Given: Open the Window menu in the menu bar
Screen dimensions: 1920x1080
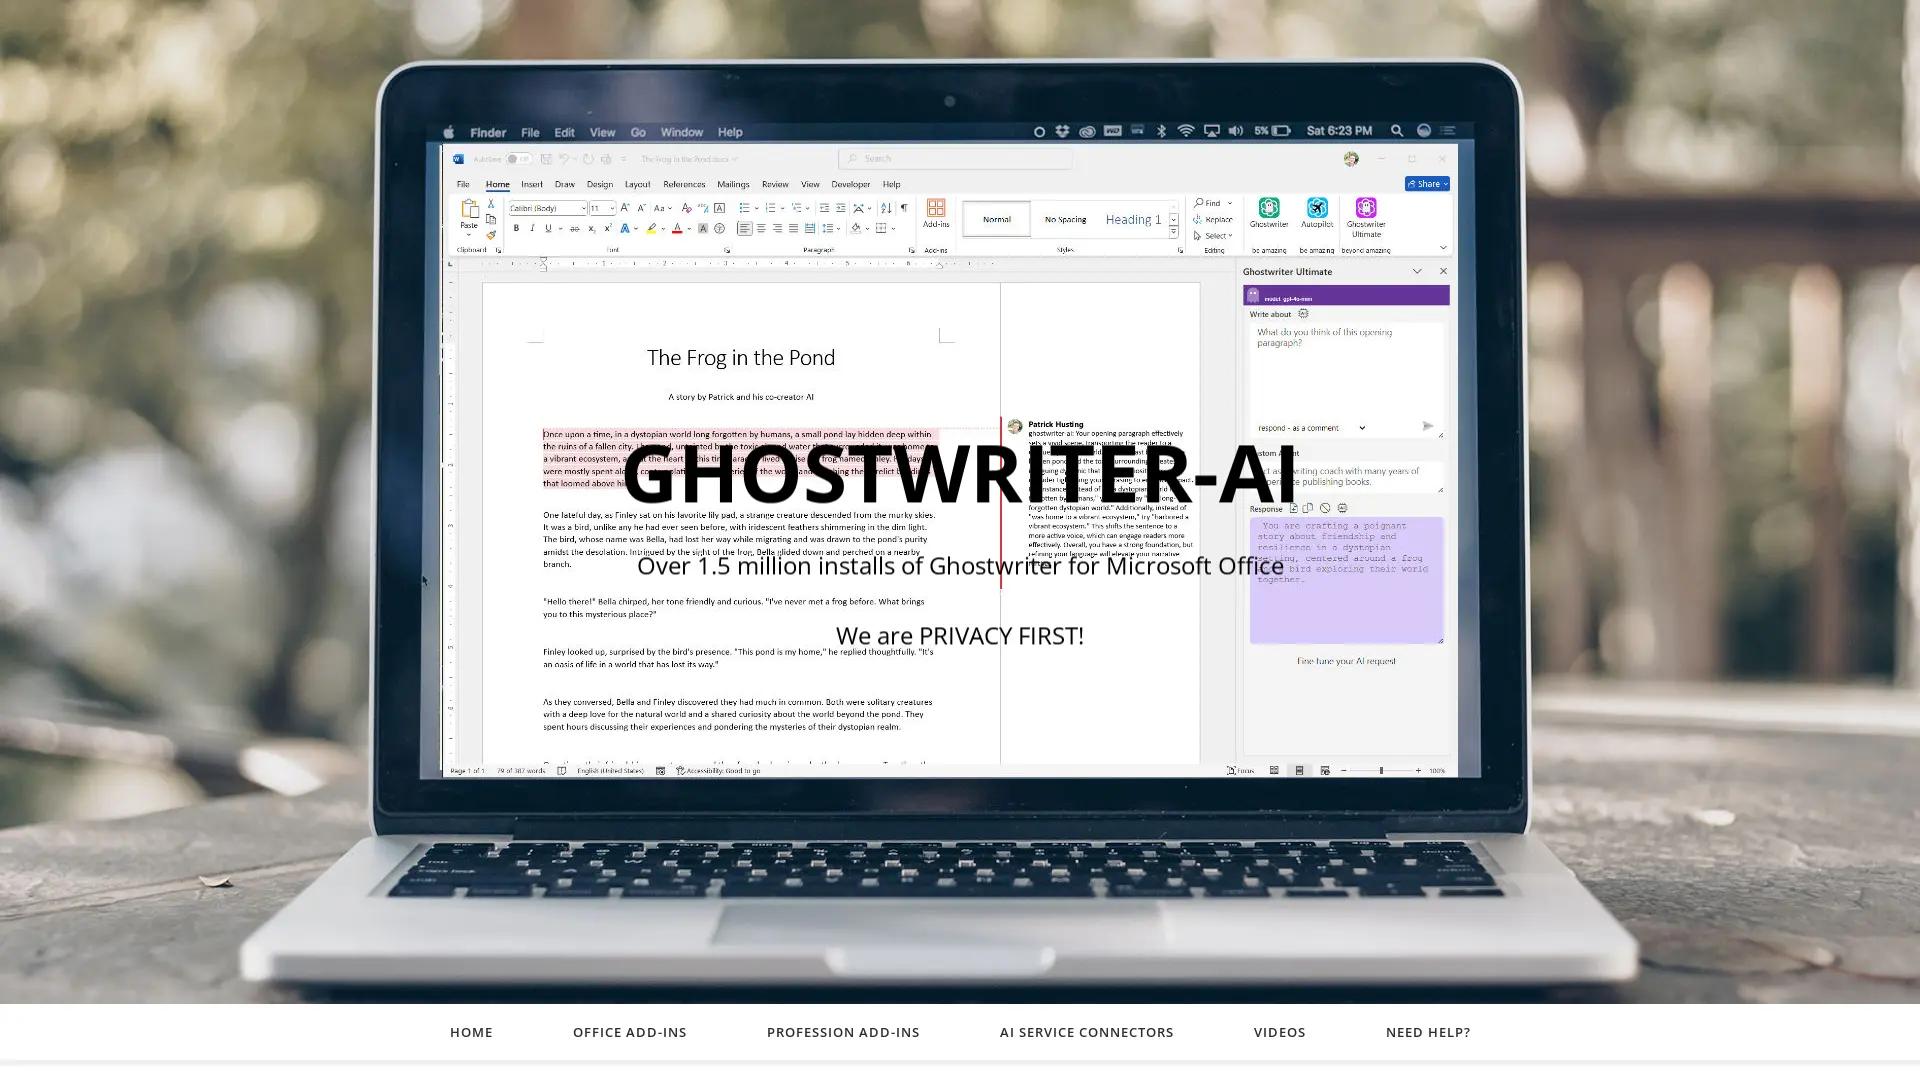Looking at the screenshot, I should tap(682, 131).
